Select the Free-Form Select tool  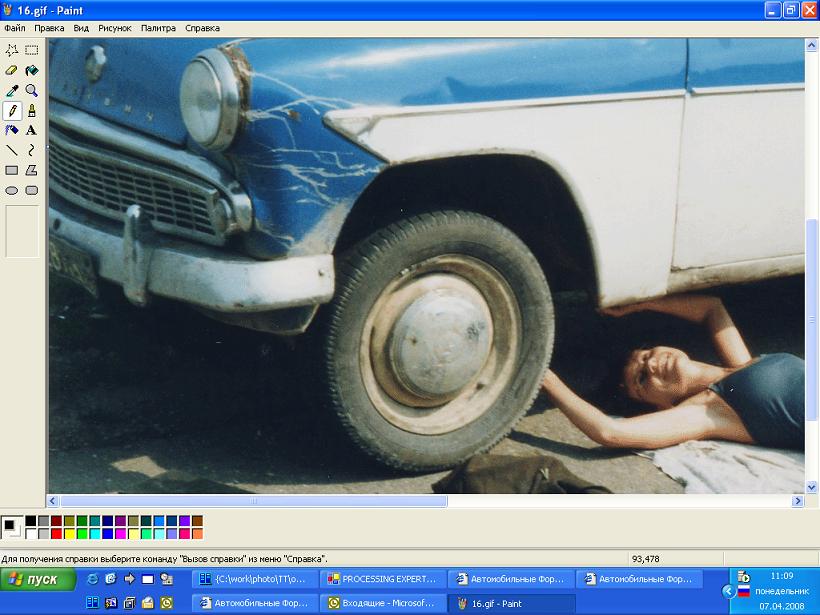coord(12,50)
